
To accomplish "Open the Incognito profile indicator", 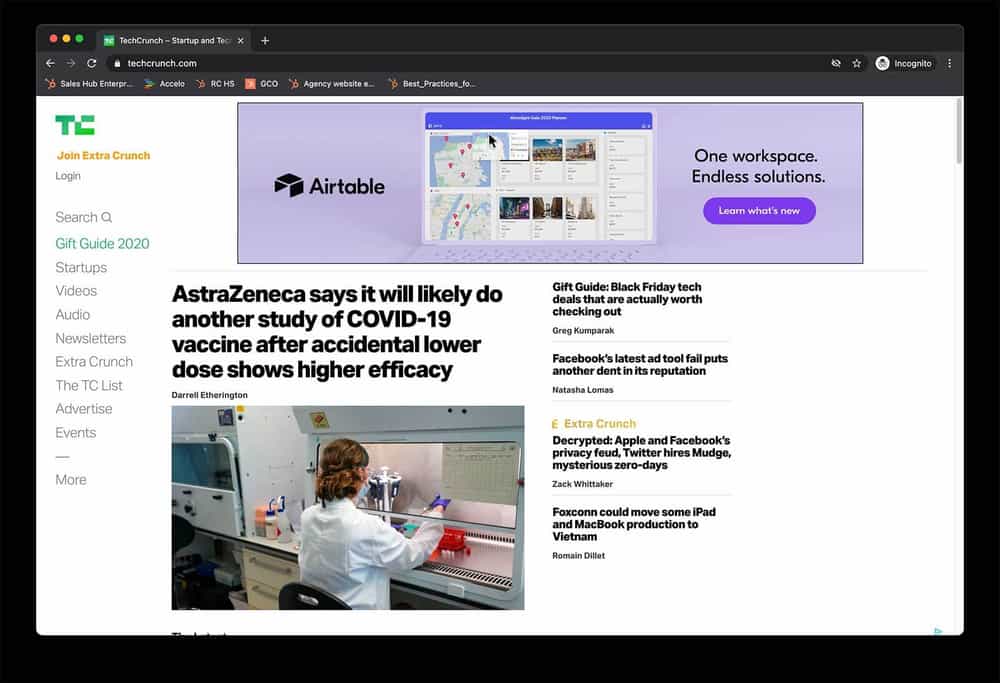I will [x=904, y=63].
